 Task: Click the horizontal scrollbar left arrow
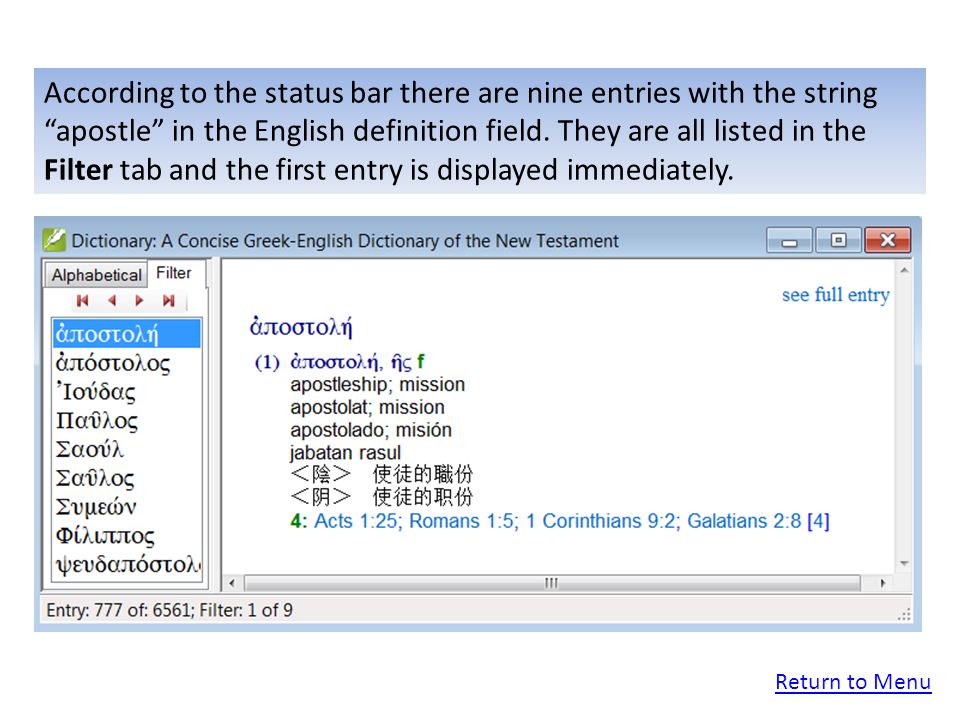tap(232, 583)
